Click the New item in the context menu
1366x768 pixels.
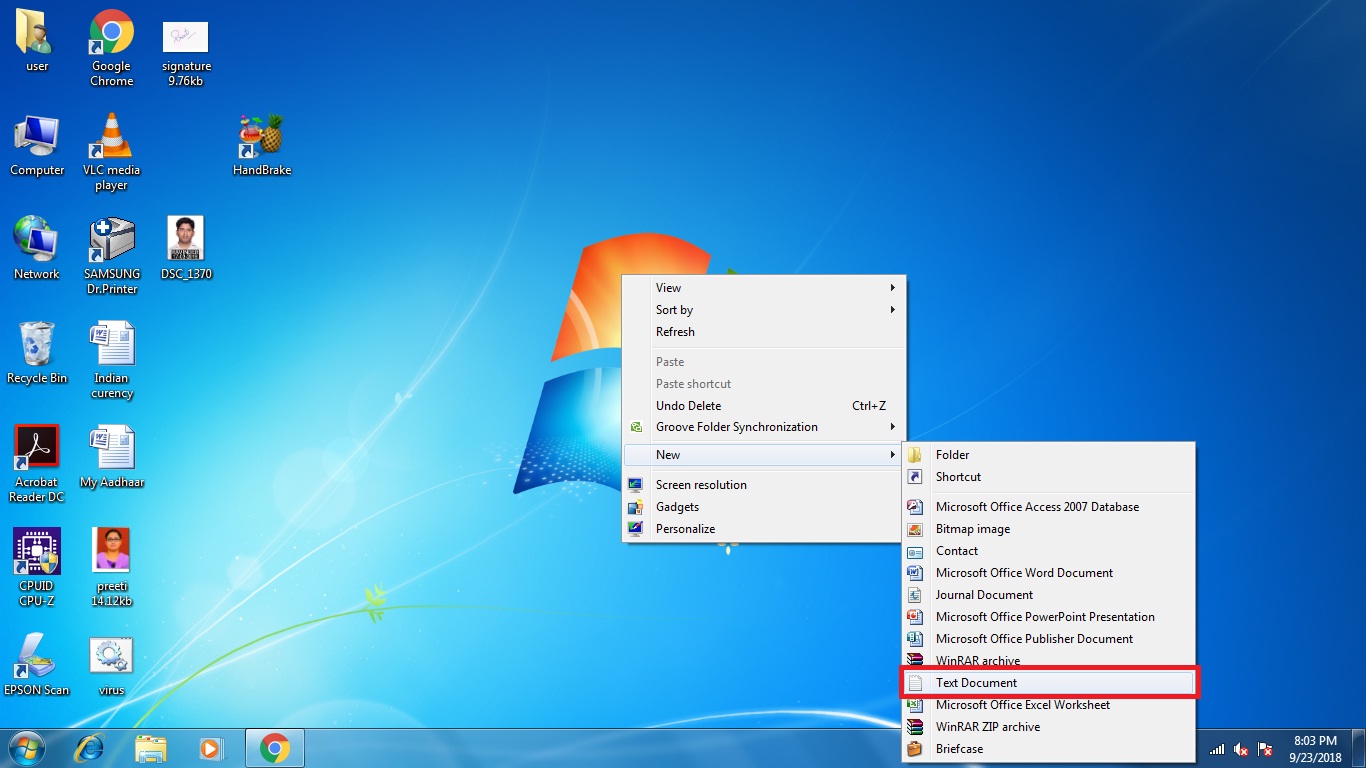(763, 455)
